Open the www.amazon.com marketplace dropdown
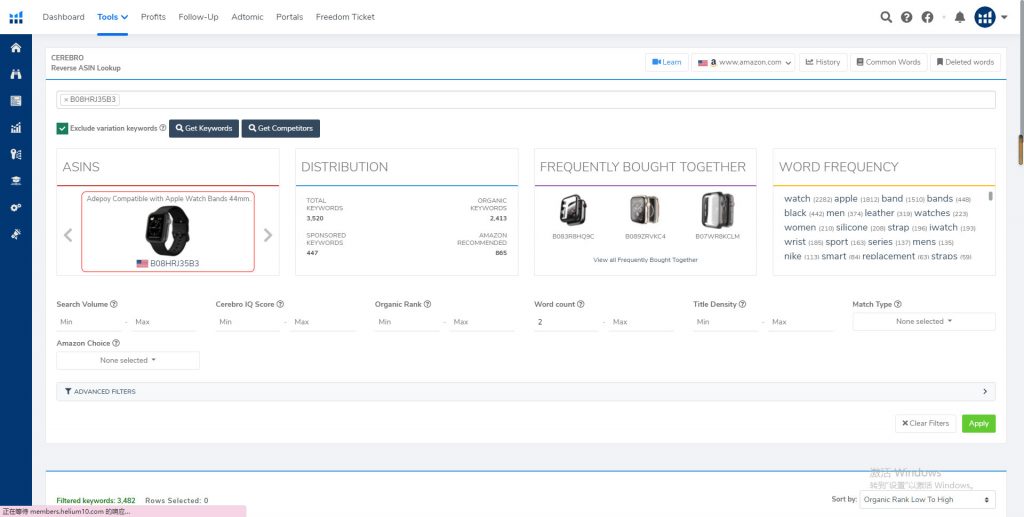This screenshot has height=517, width=1024. [x=745, y=62]
